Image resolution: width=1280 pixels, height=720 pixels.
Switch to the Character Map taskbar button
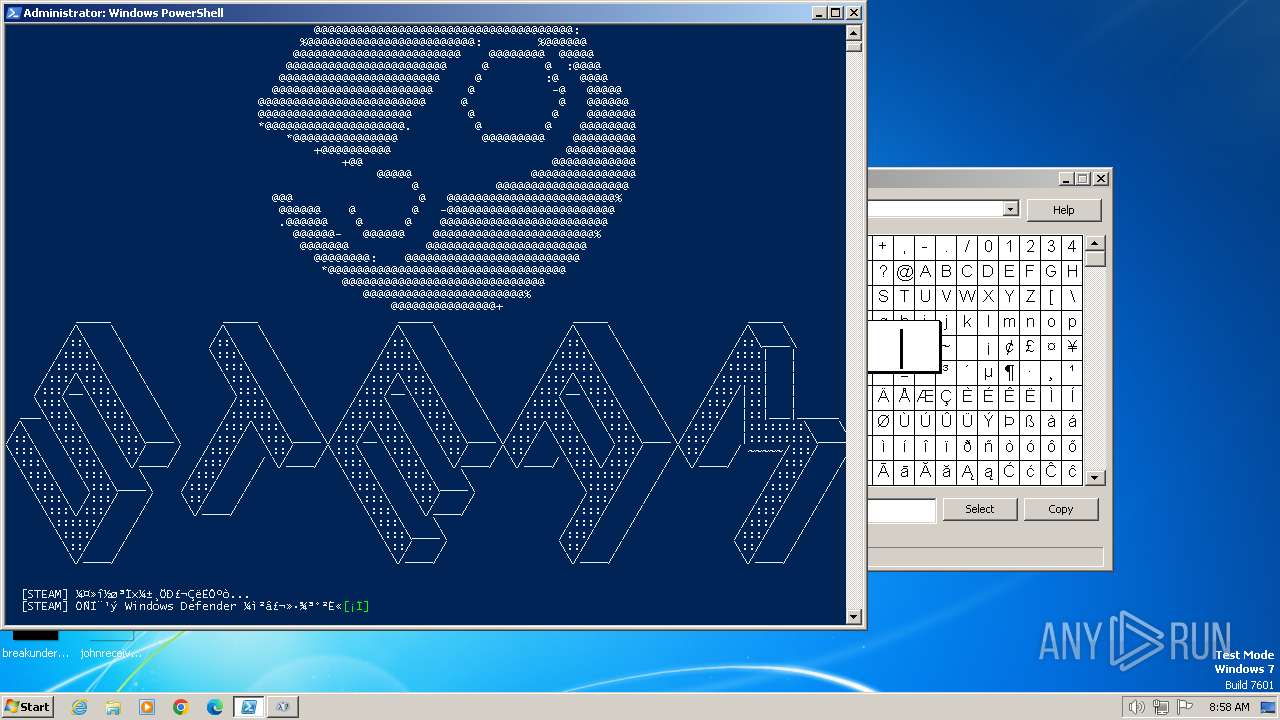[x=283, y=707]
